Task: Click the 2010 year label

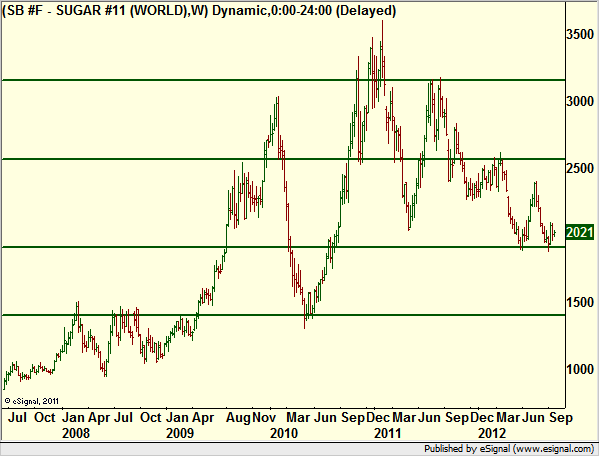Action: click(x=284, y=433)
